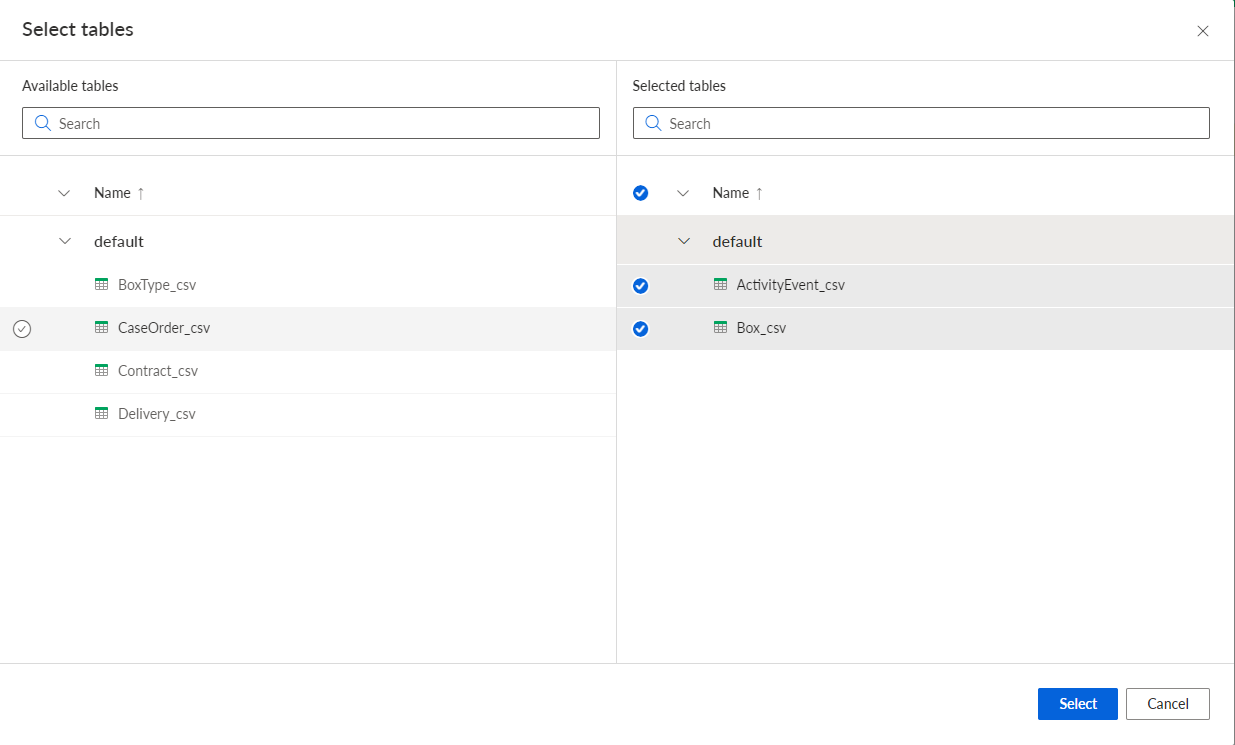Collapse the default group in Available tables
1235x745 pixels.
tap(65, 241)
